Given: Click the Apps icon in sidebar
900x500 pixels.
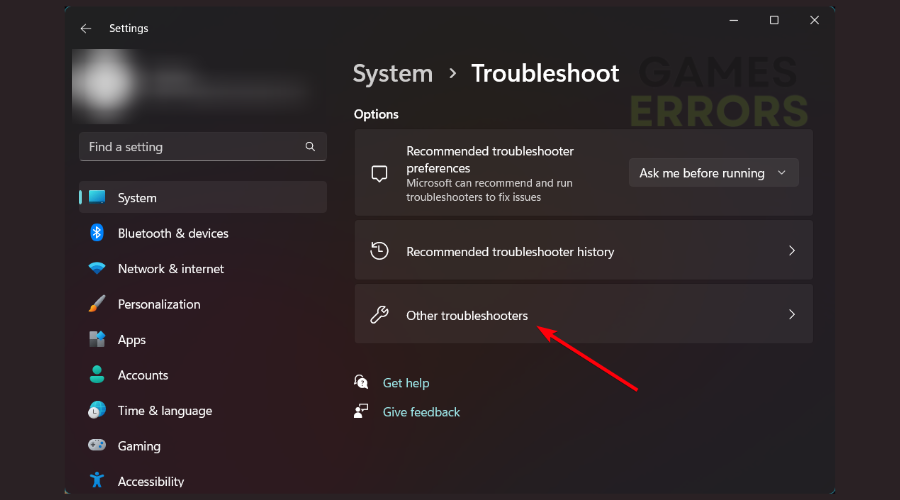Looking at the screenshot, I should [x=97, y=340].
